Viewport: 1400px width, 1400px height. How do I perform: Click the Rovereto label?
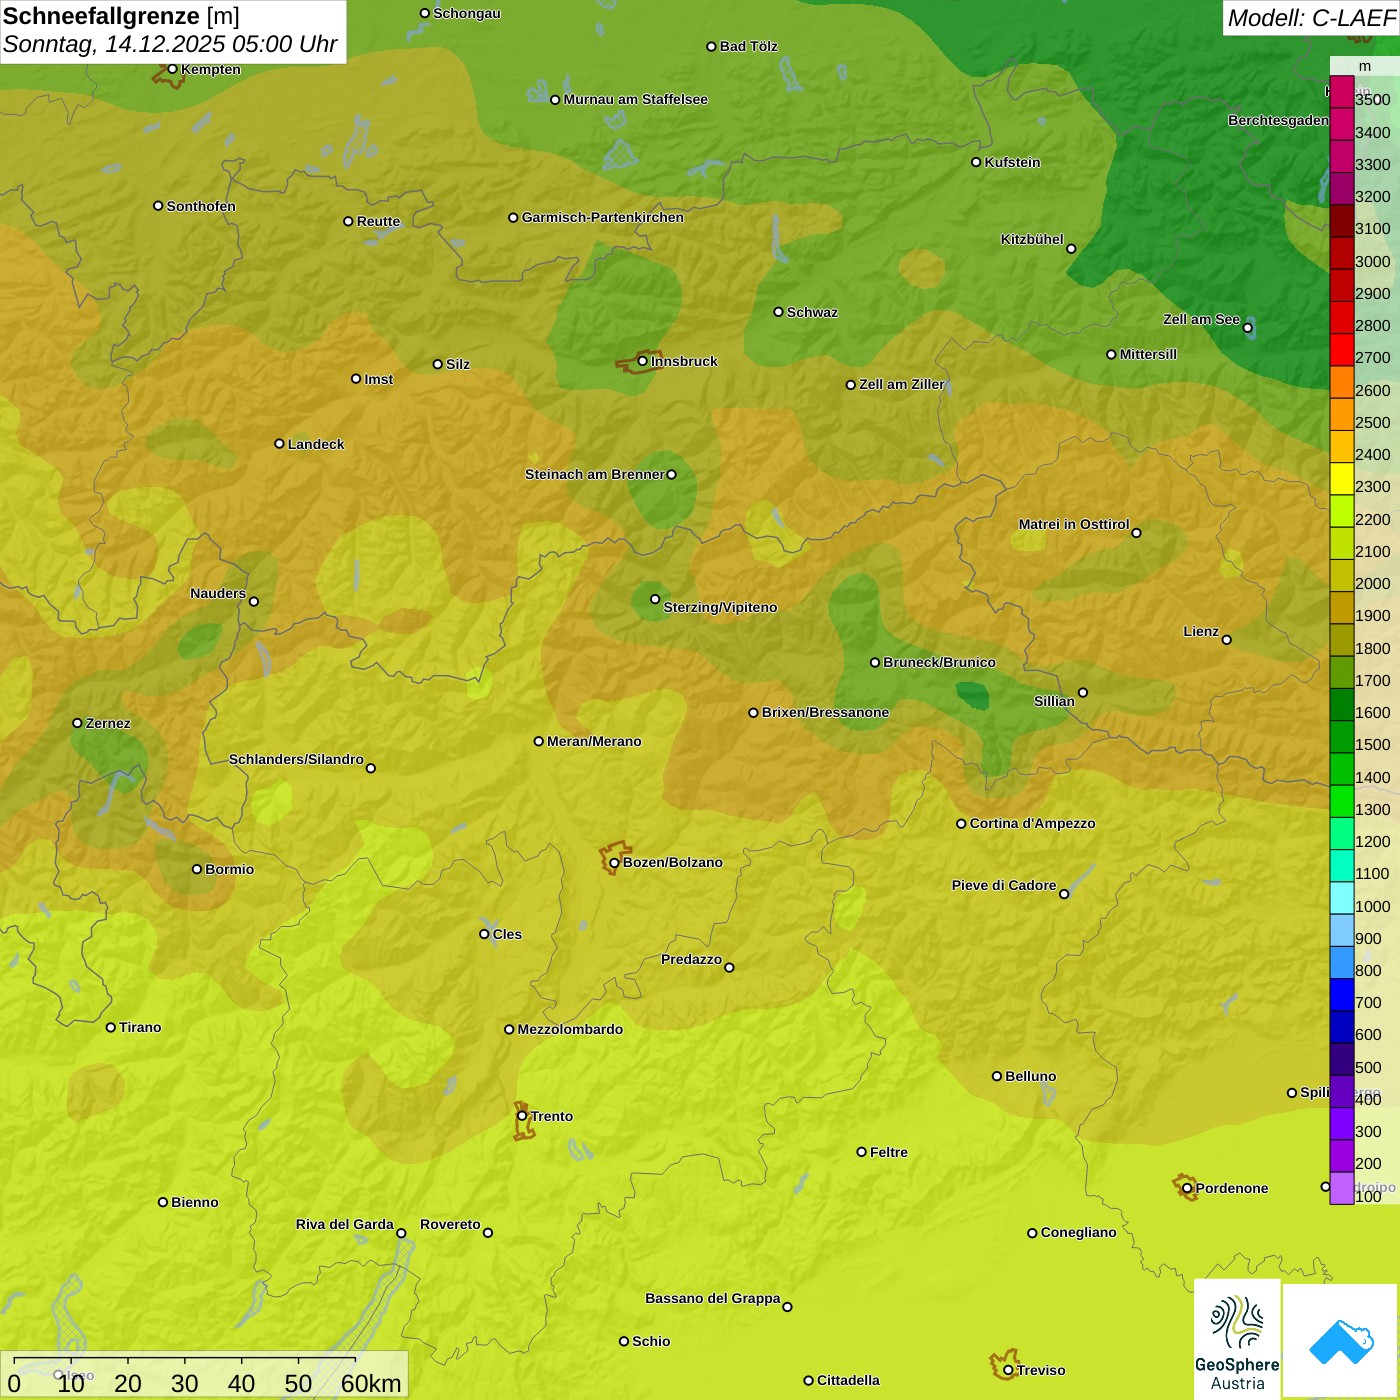(450, 1224)
